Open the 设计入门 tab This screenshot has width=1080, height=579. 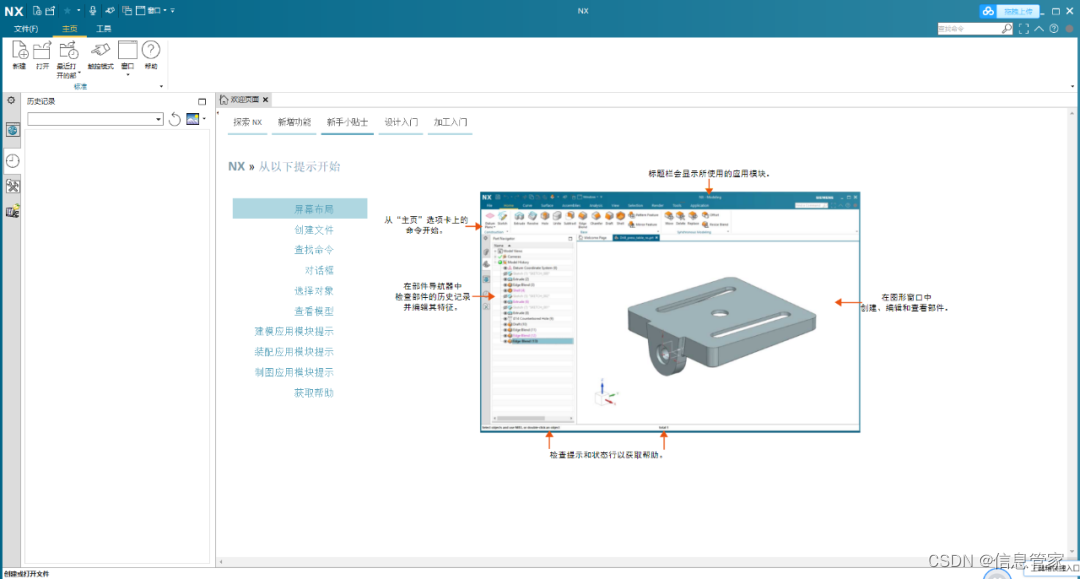point(401,122)
